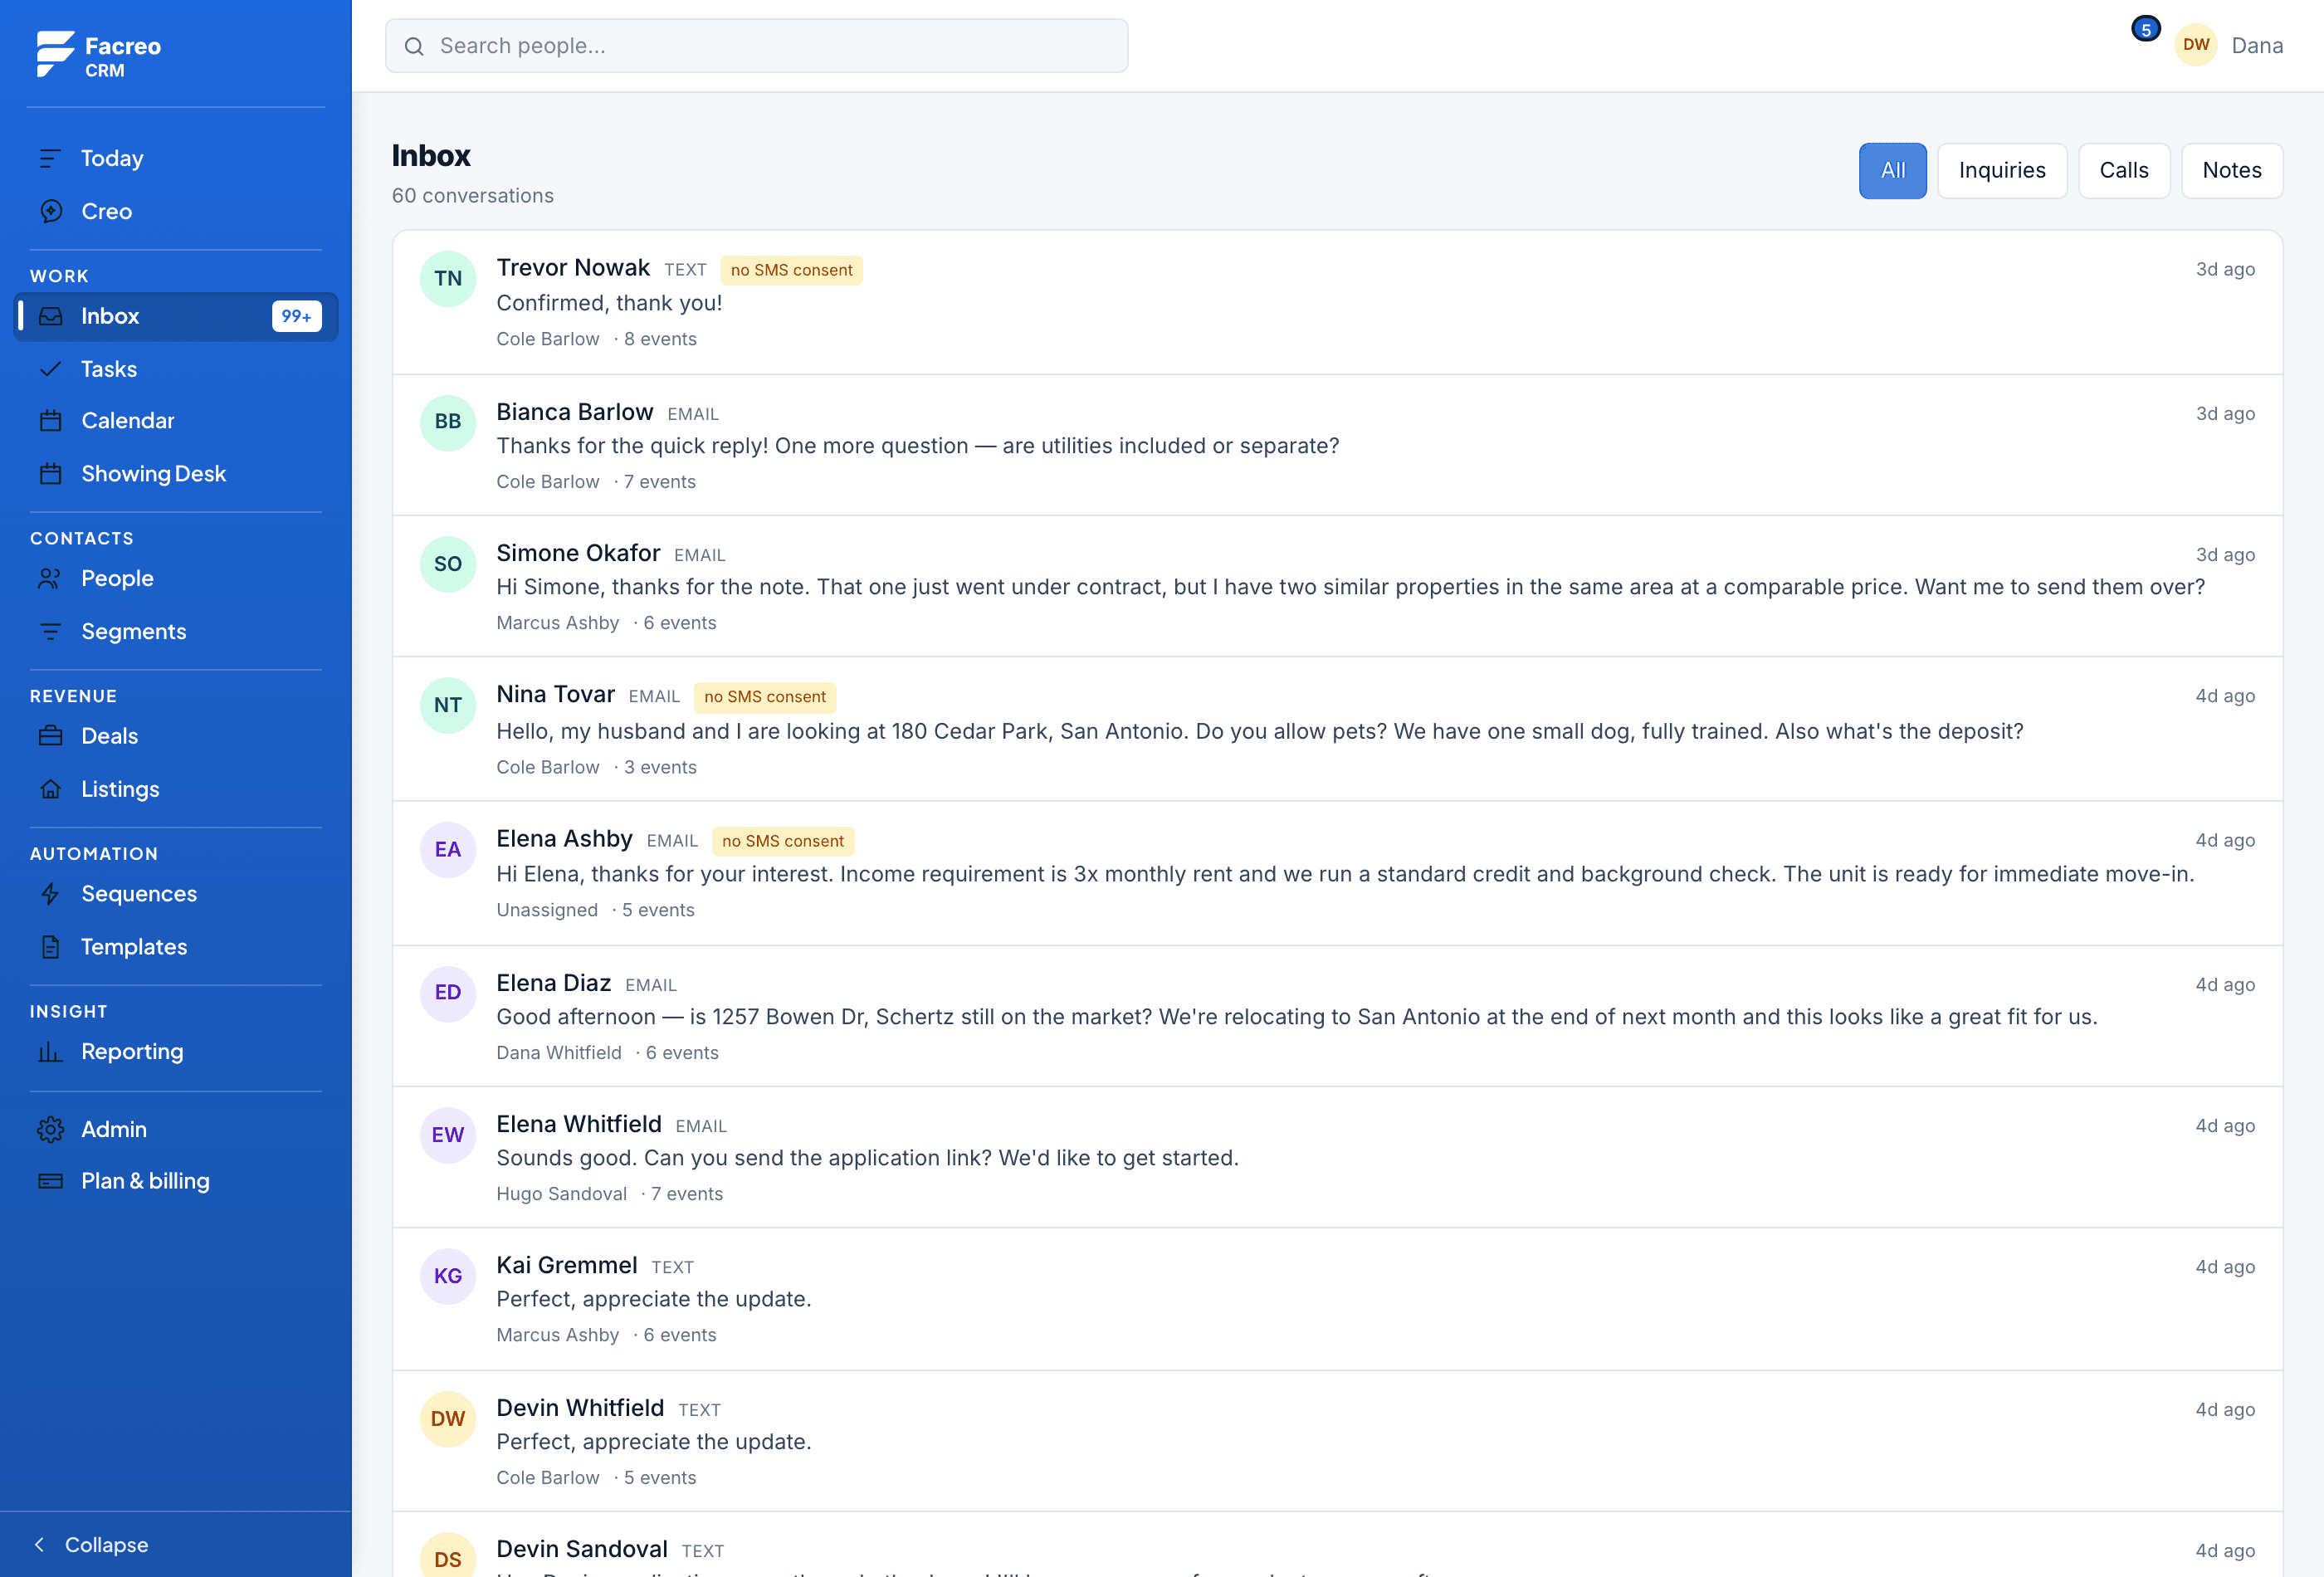Open the Deals briefcase icon

coord(50,736)
